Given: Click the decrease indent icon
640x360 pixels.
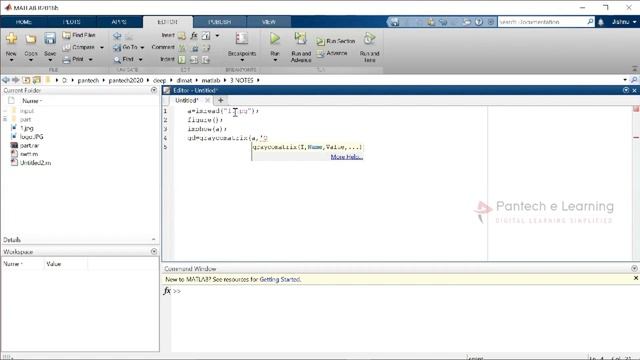Looking at the screenshot, I should coord(206,60).
